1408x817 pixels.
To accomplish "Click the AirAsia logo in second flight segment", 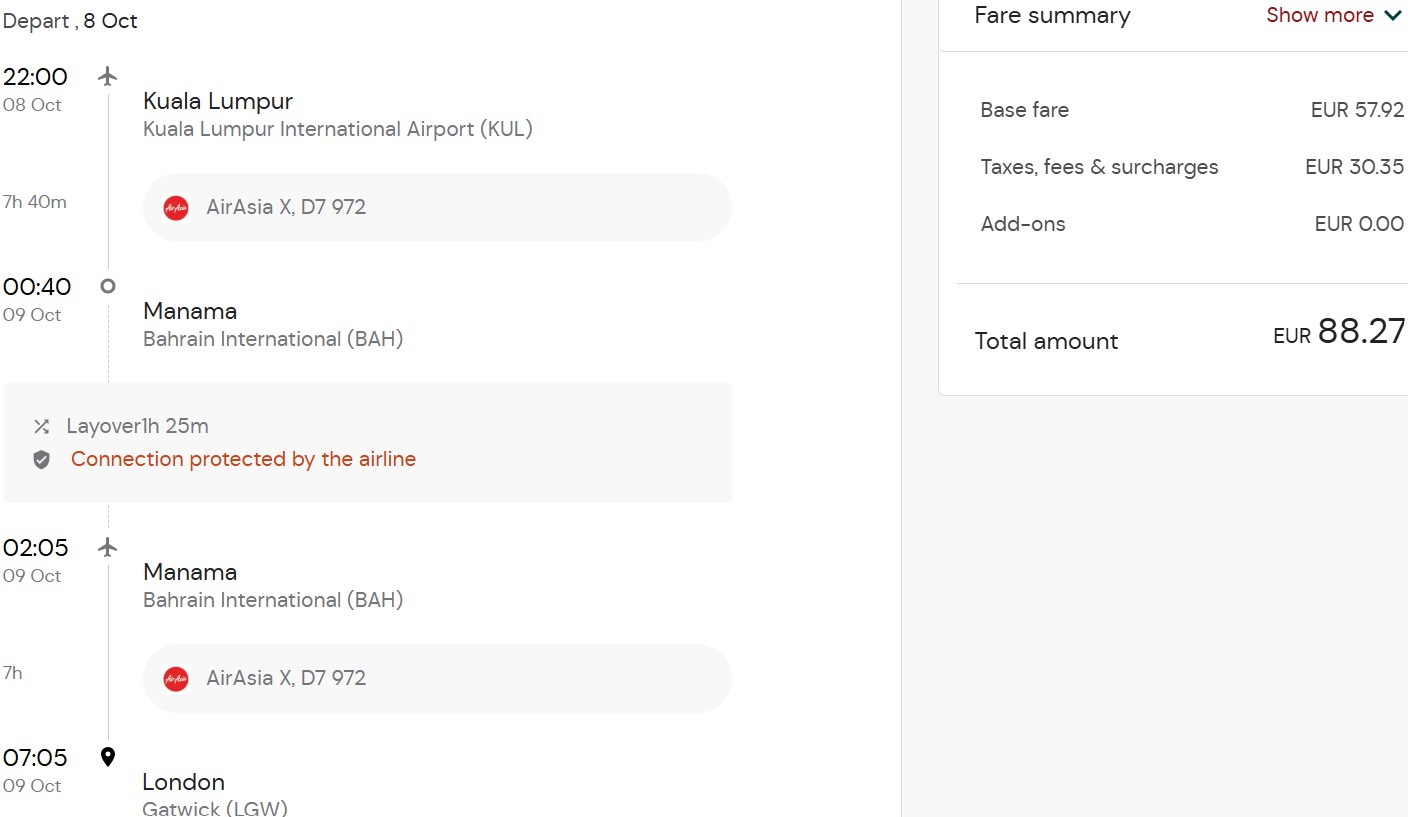I will coord(176,679).
